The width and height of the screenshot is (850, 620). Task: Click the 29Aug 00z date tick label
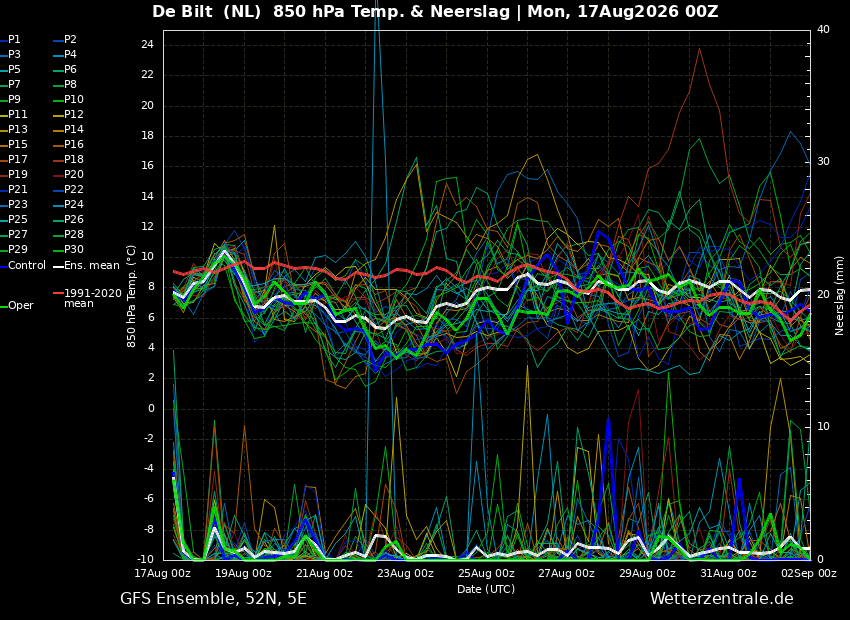pos(648,573)
